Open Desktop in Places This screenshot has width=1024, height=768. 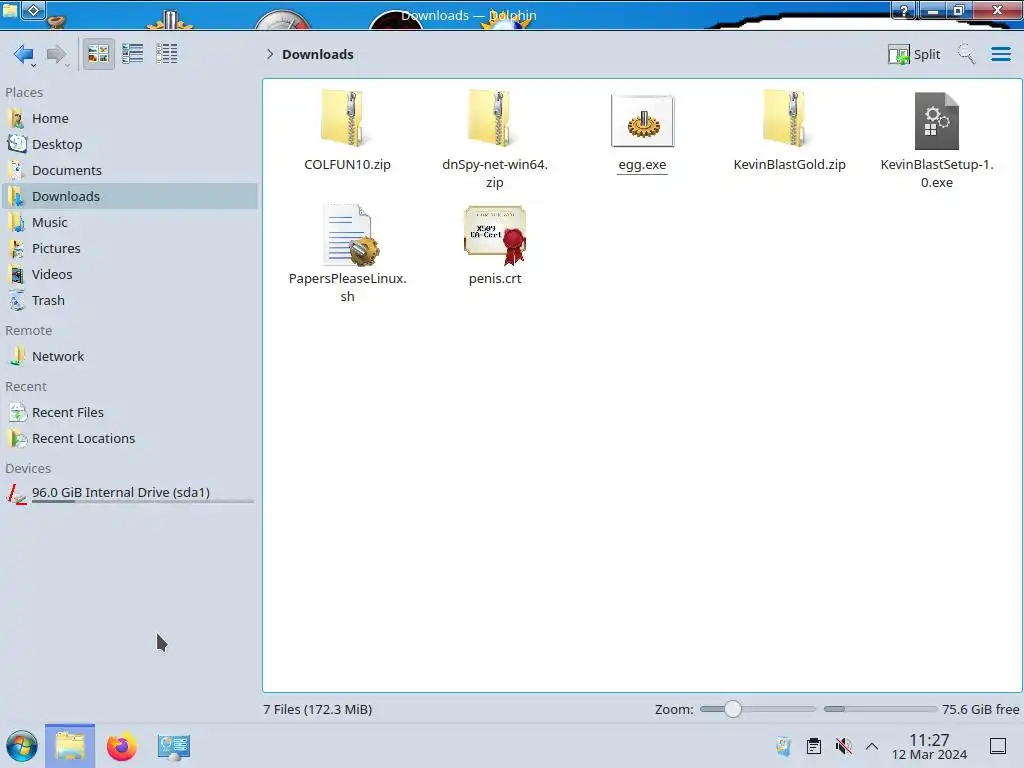click(x=129, y=144)
